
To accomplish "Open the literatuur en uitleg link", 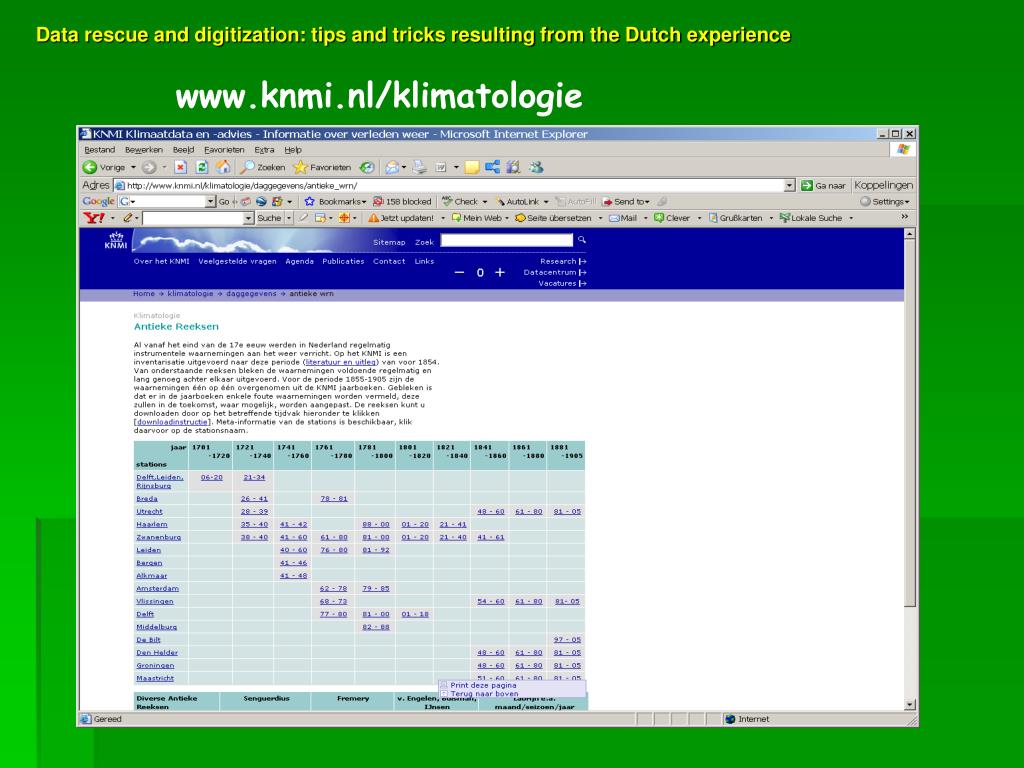I will pos(341,362).
